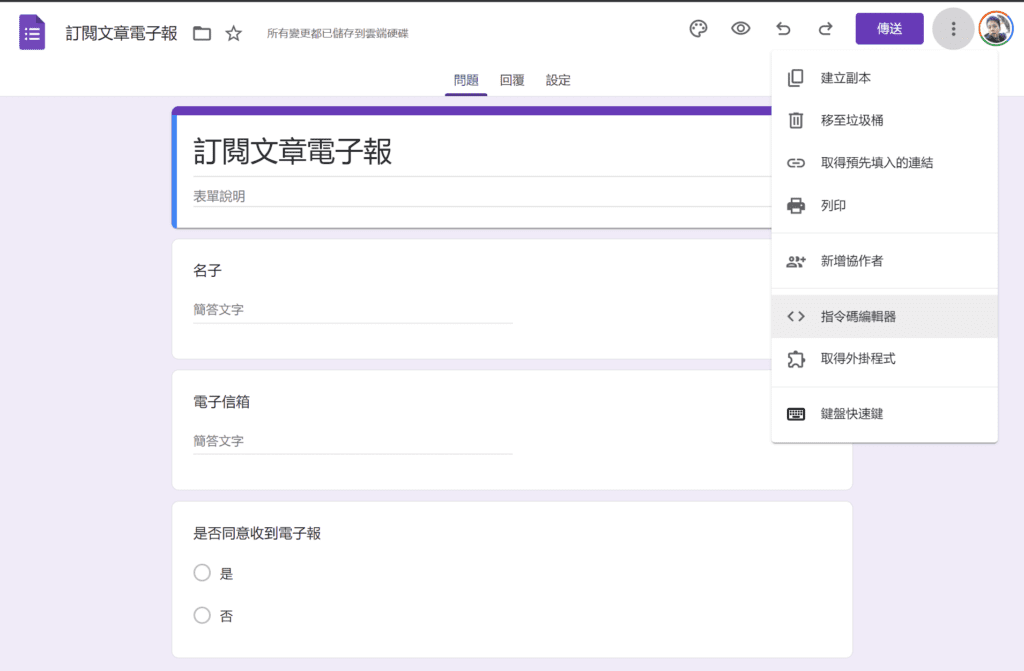This screenshot has width=1024, height=671.
Task: Click the link icon beside 取得預先填入的連結
Action: 795,163
